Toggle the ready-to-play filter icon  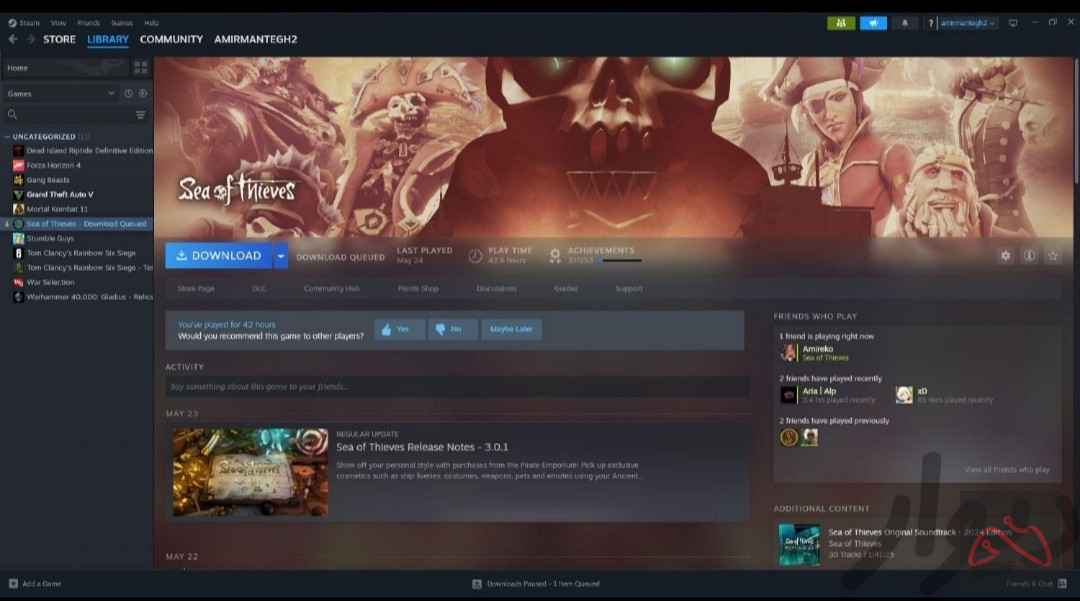(x=143, y=94)
